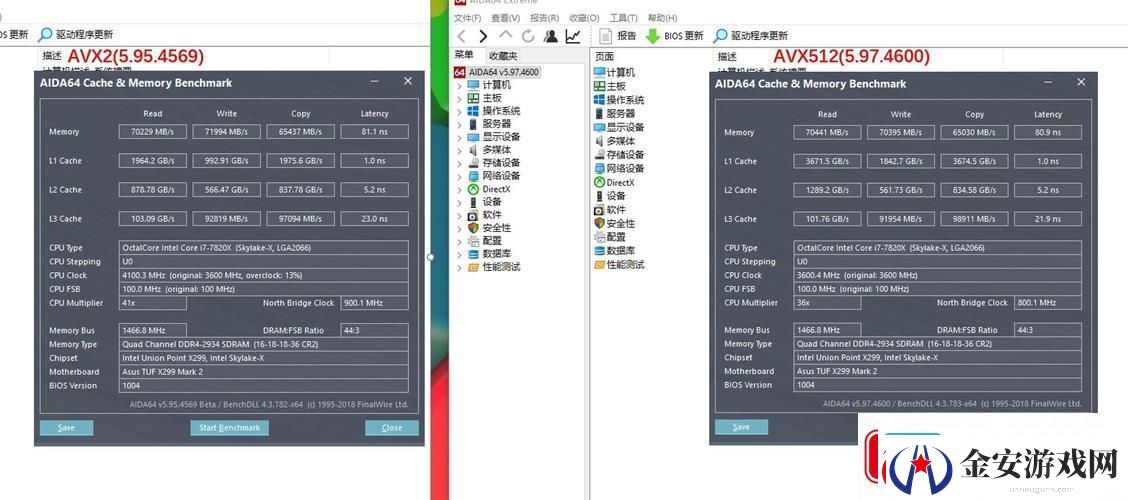Open the 收藏(O) menu
The width and height of the screenshot is (1128, 500).
(584, 18)
